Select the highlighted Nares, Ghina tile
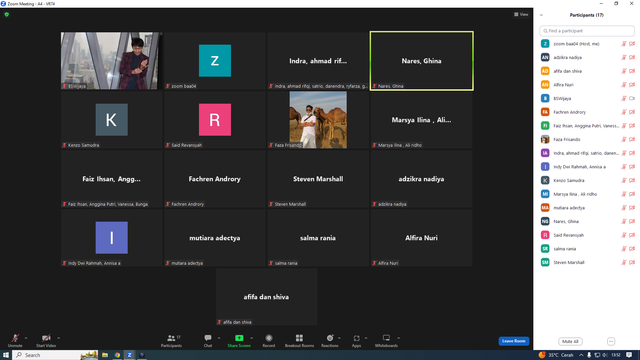This screenshot has width=640, height=360. tap(422, 61)
